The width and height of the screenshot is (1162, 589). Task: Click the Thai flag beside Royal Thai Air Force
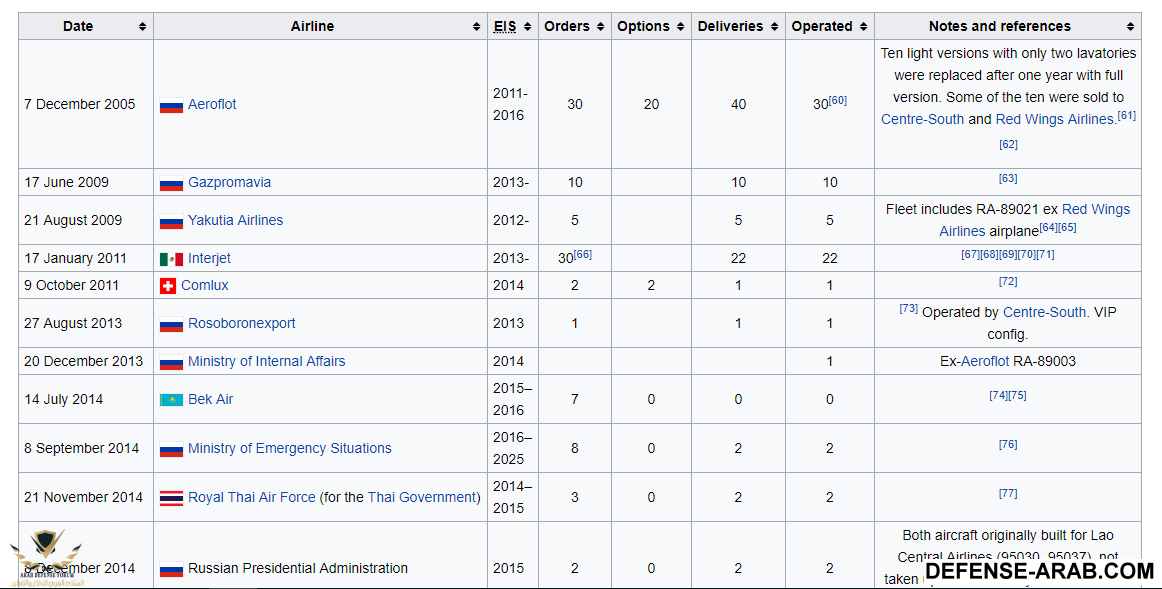click(171, 498)
